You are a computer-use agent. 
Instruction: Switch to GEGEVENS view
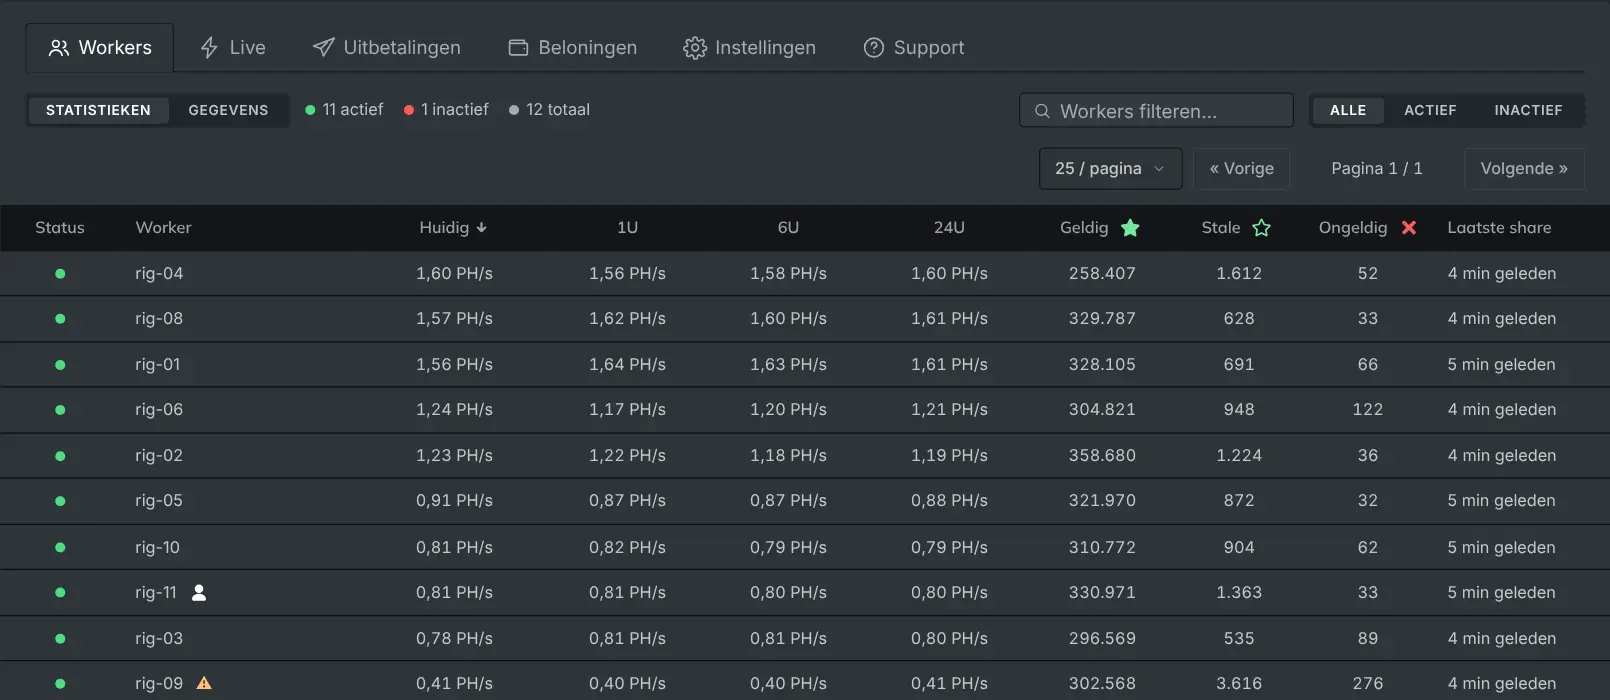coord(228,110)
